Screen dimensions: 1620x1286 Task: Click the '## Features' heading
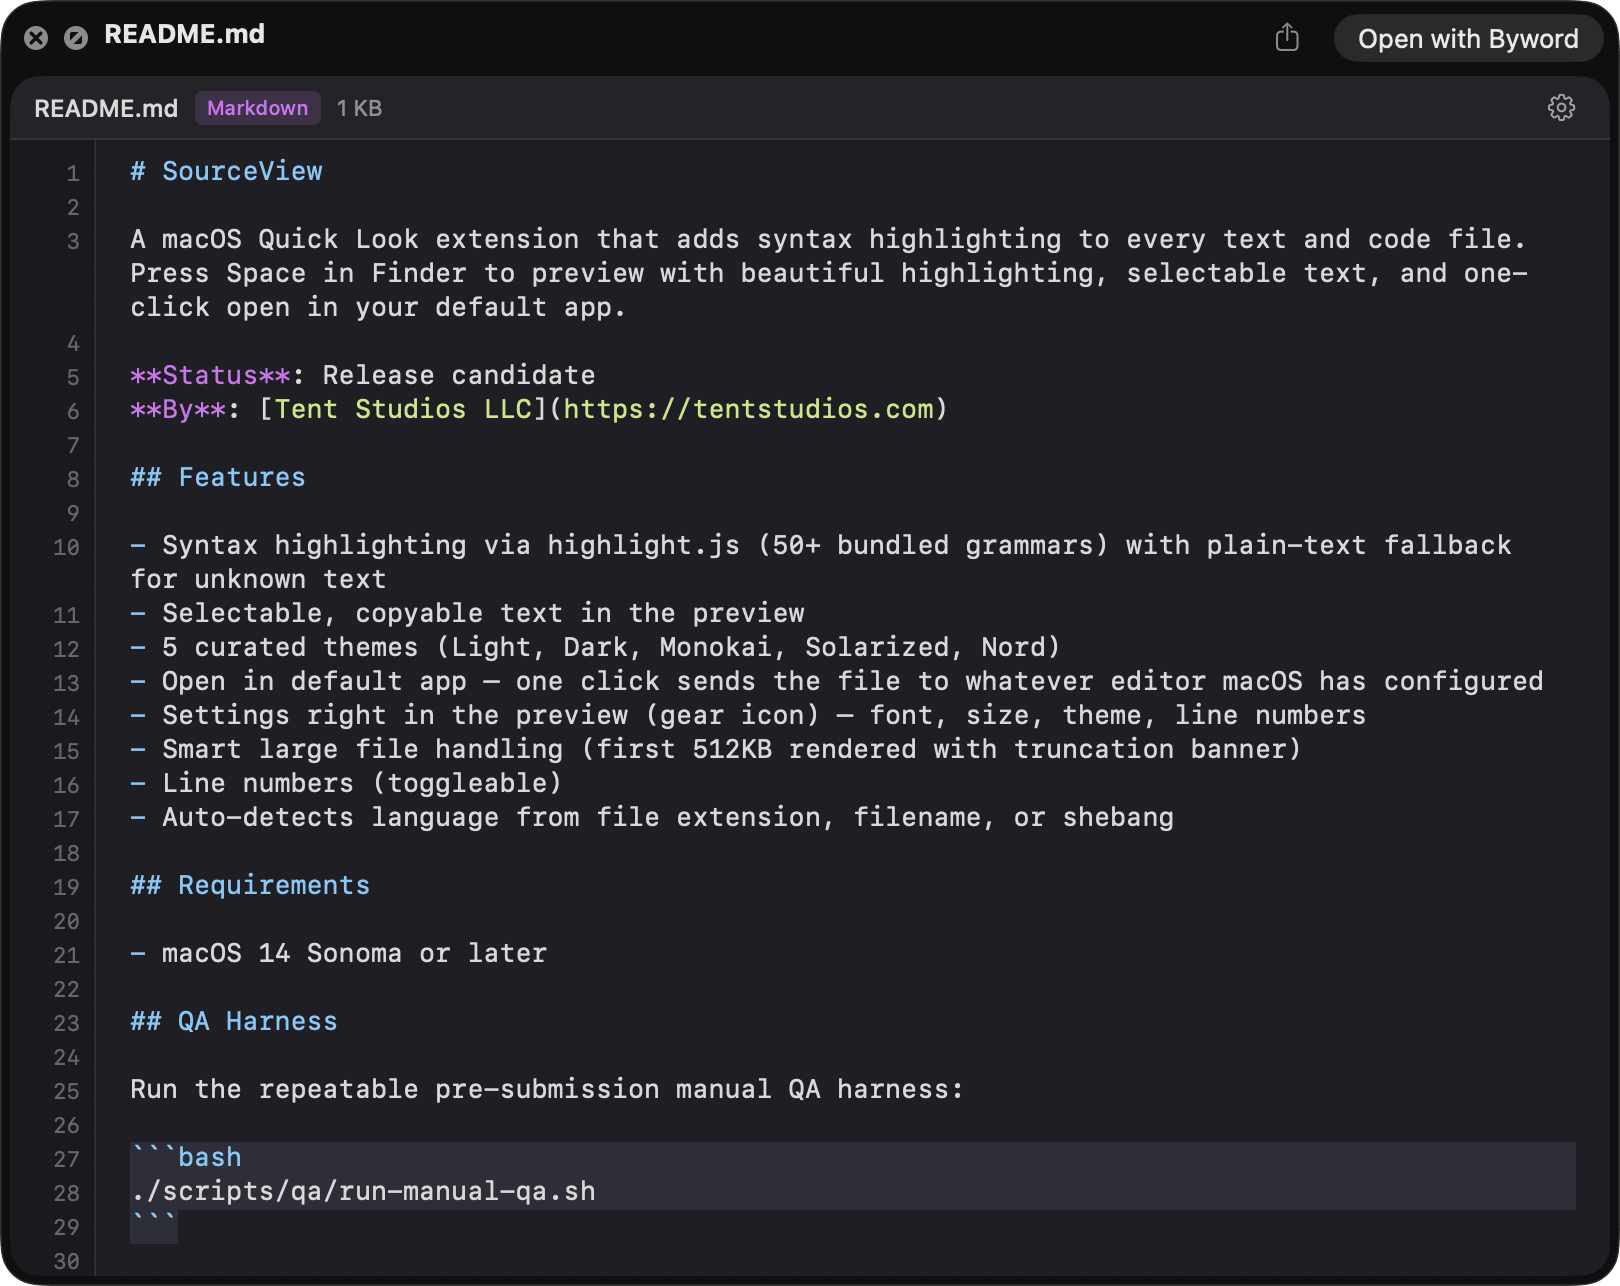click(x=218, y=477)
